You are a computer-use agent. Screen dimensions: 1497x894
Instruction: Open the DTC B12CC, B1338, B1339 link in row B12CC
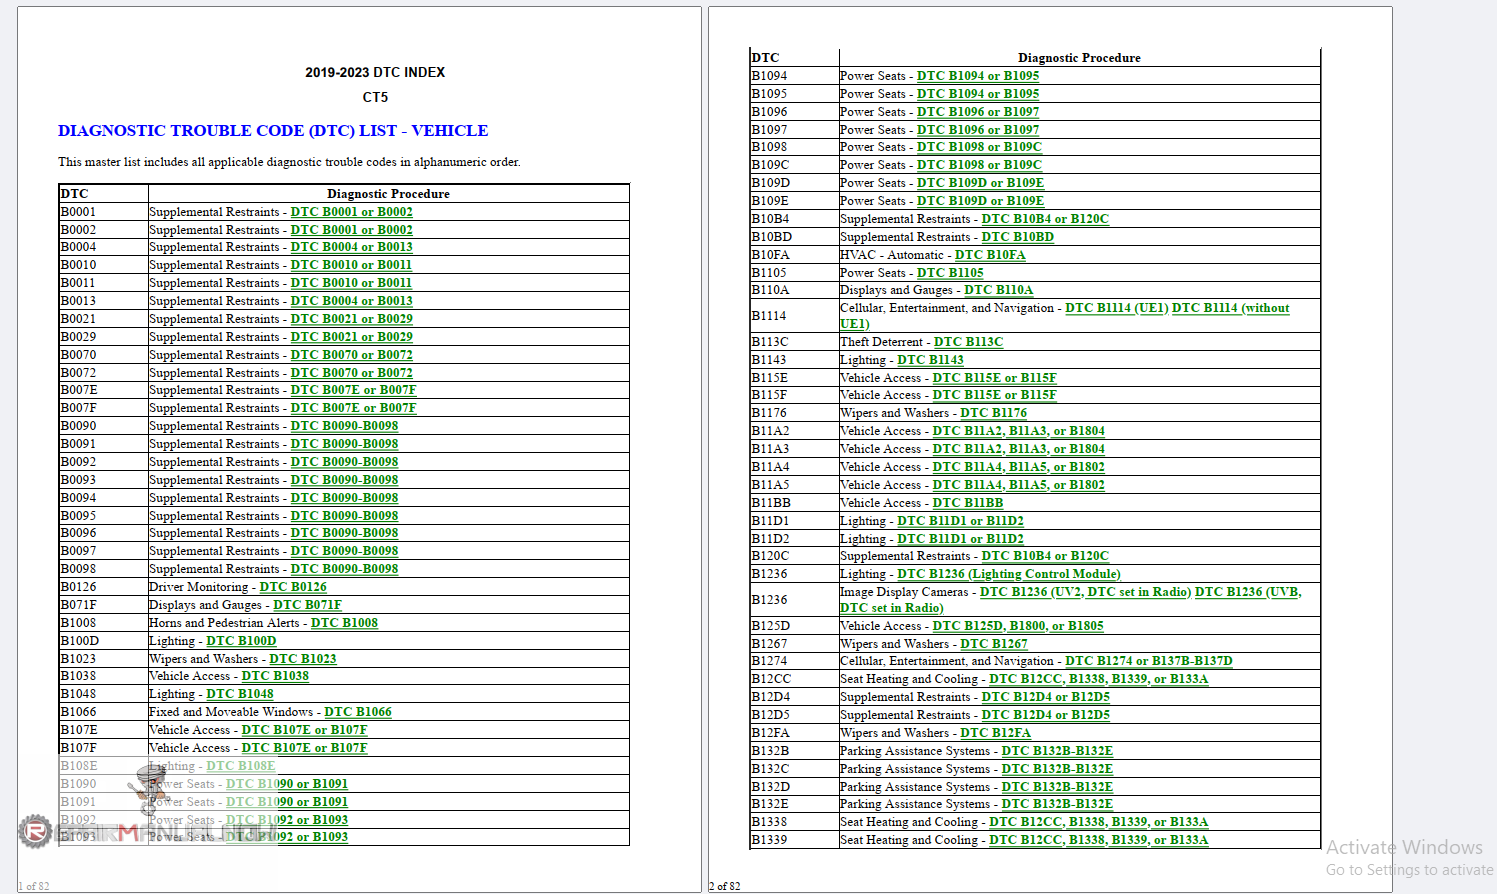(x=1098, y=679)
